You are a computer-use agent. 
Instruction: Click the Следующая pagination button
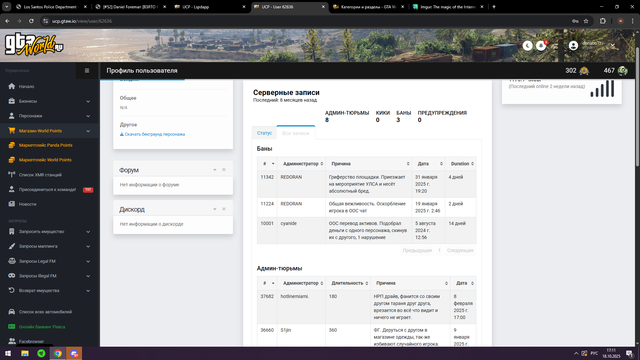pos(460,250)
